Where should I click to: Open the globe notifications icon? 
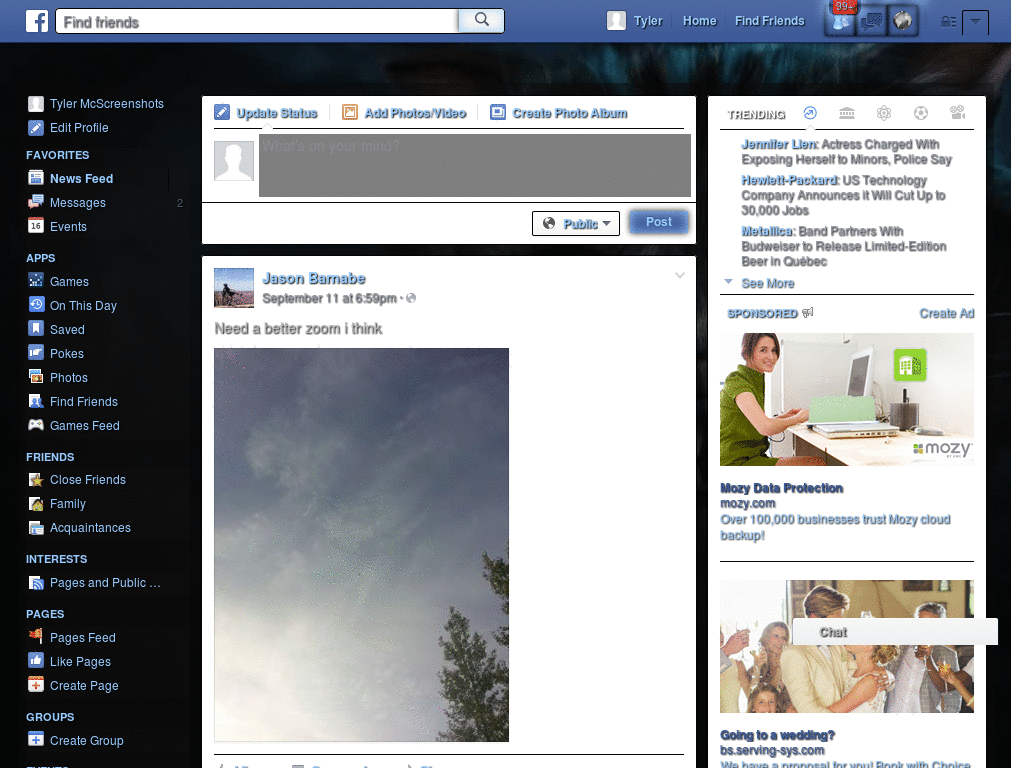(x=903, y=21)
